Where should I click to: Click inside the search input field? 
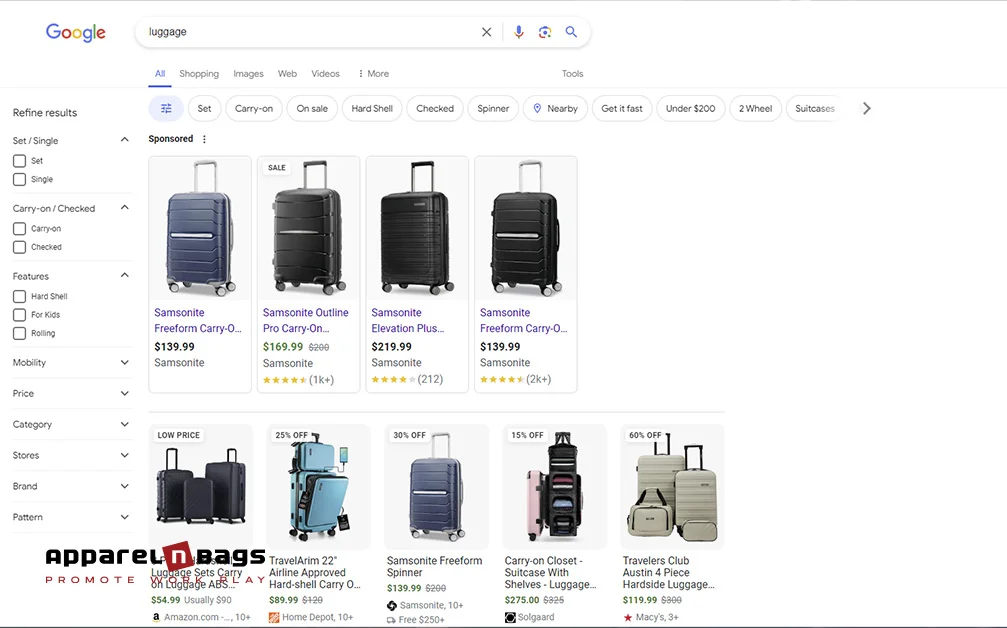coord(300,31)
